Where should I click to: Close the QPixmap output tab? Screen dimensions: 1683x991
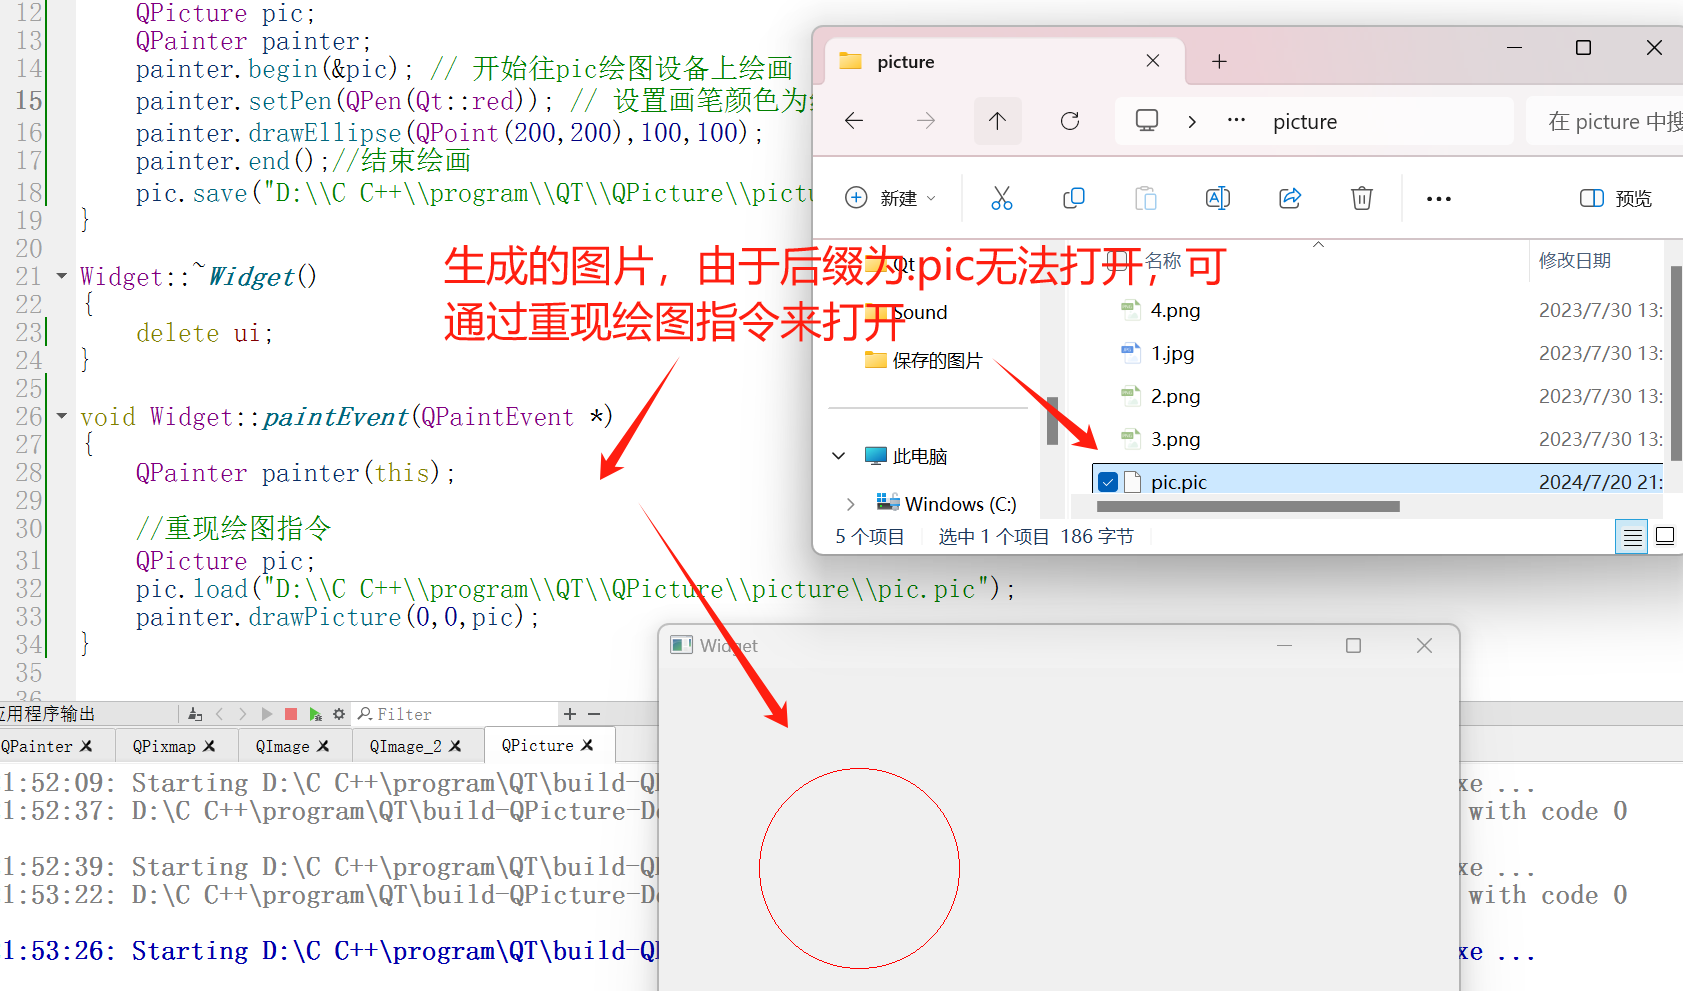click(x=209, y=746)
